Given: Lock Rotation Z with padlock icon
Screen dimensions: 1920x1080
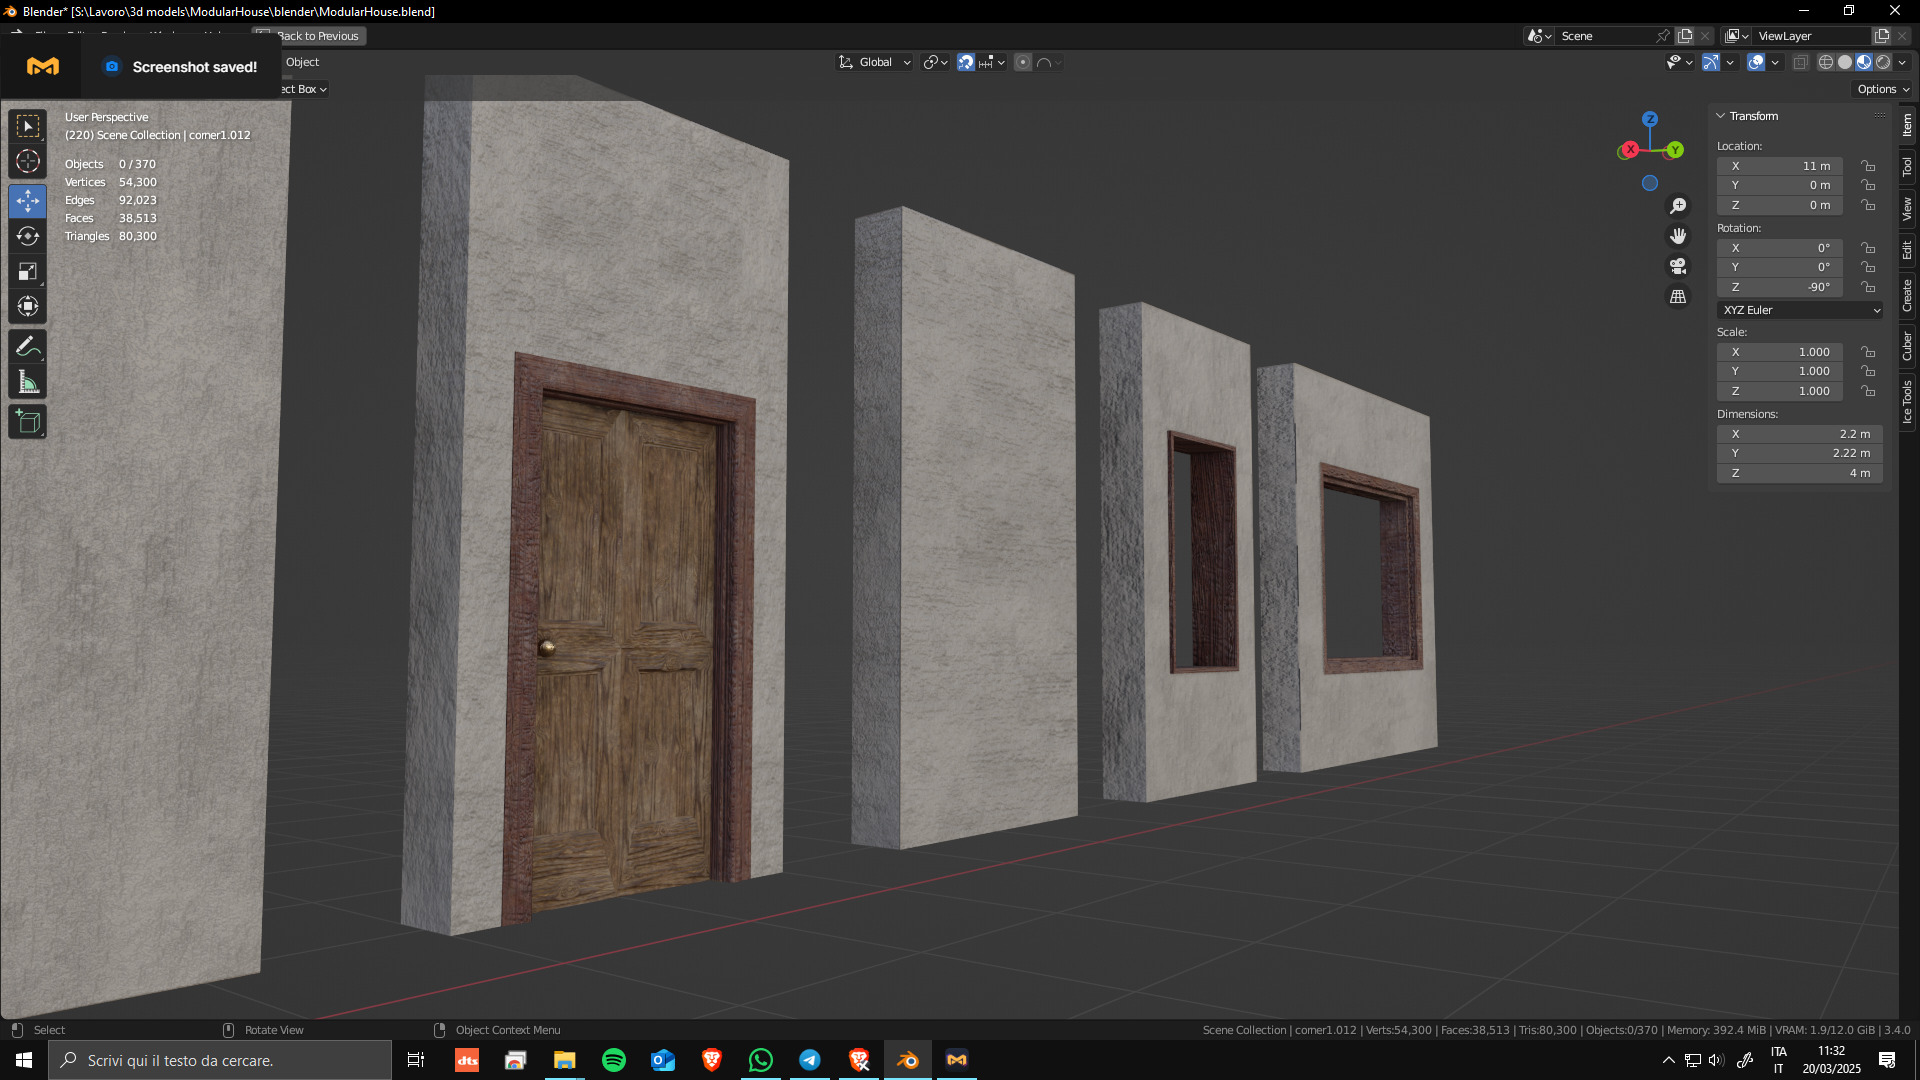Looking at the screenshot, I should coord(1868,287).
